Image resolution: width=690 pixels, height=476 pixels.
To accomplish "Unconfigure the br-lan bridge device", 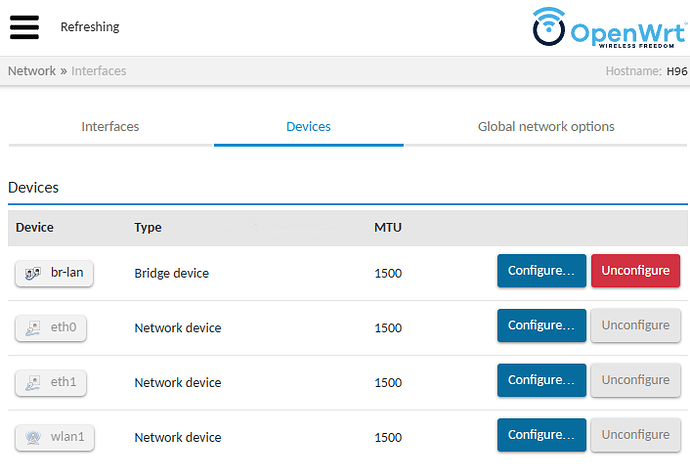I will click(635, 271).
